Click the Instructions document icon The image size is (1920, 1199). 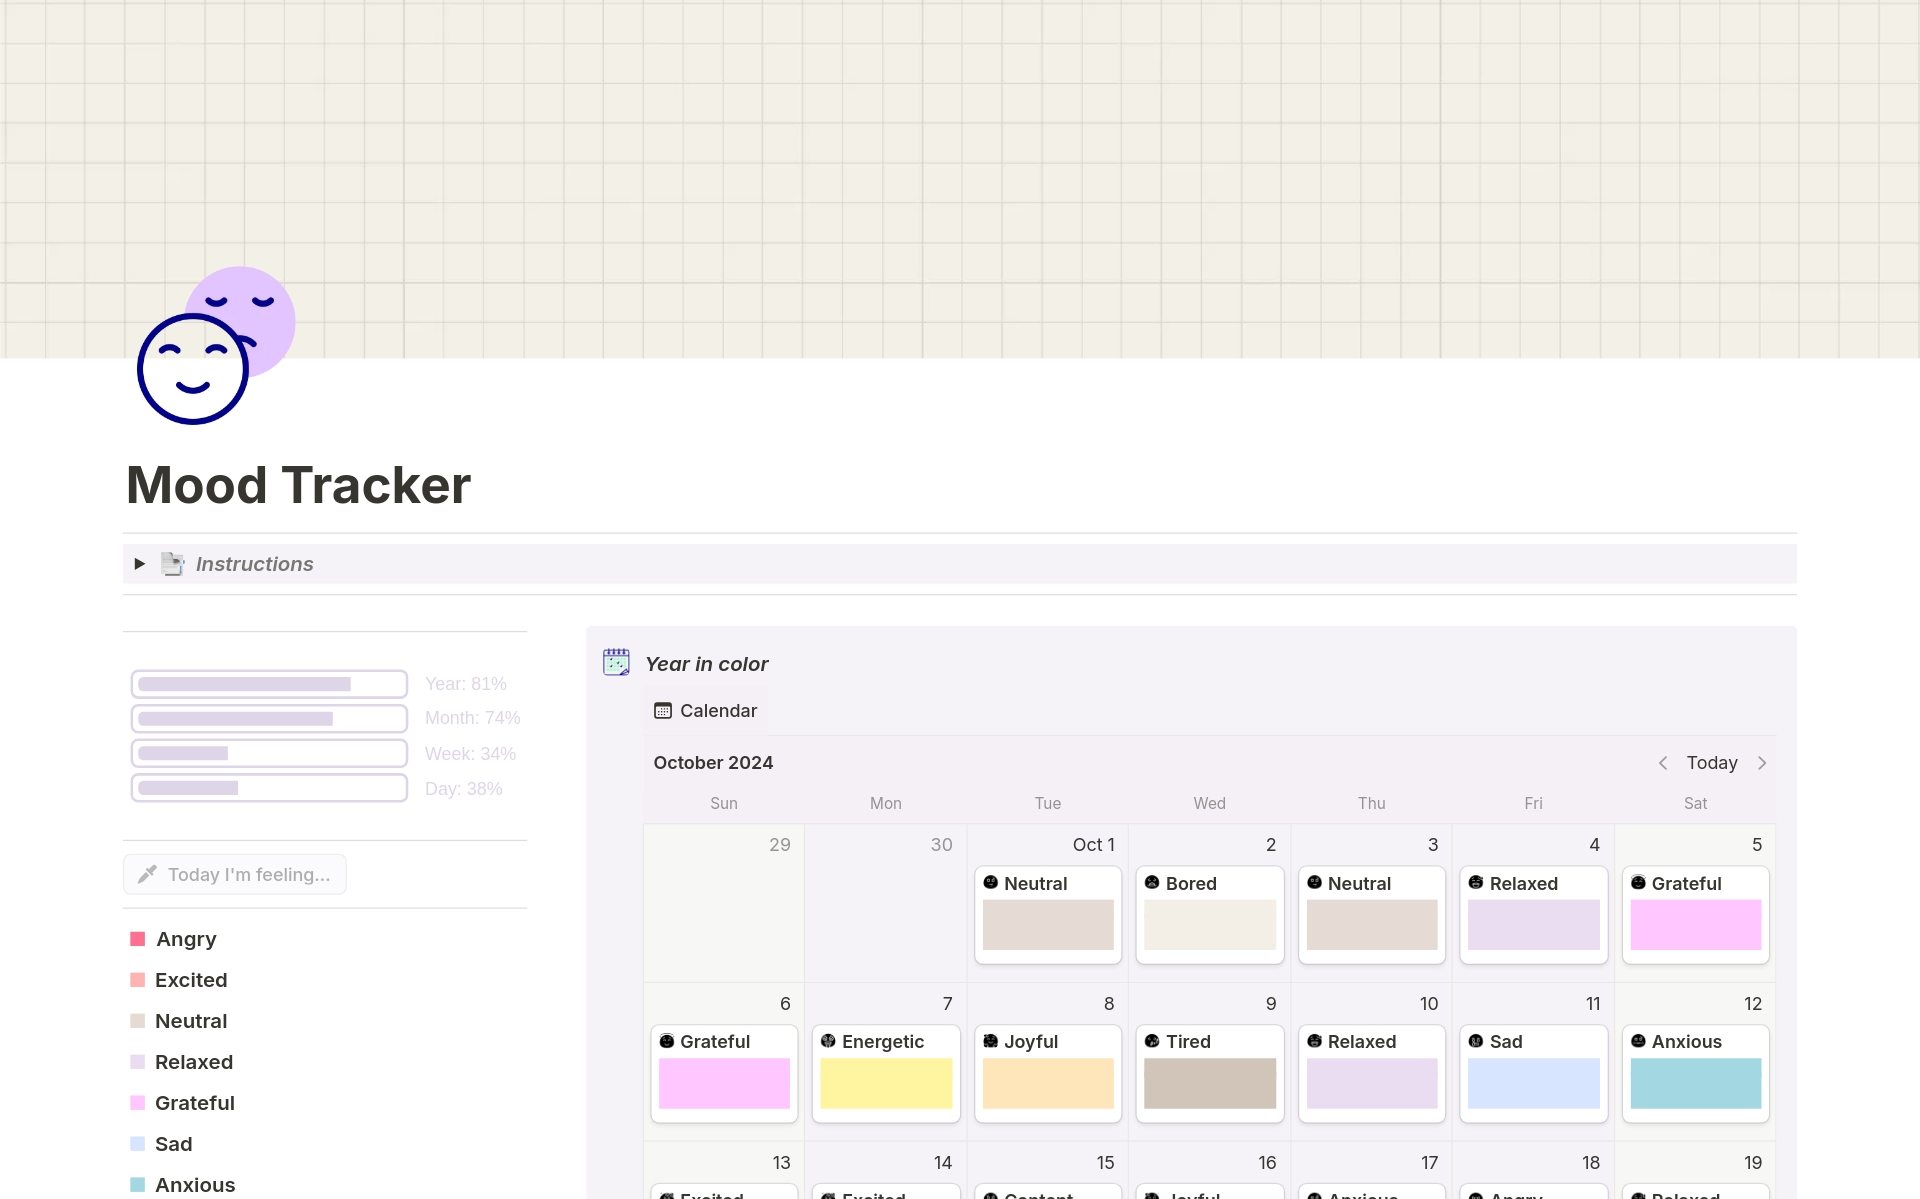(x=173, y=564)
